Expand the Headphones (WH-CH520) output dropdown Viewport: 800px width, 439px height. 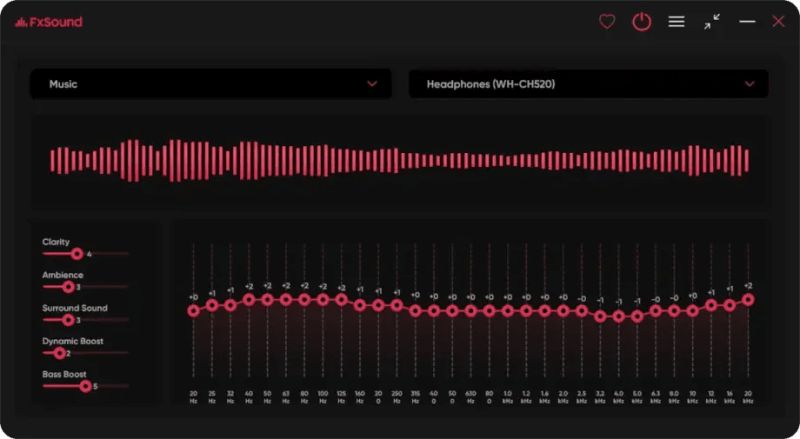pyautogui.click(x=588, y=84)
